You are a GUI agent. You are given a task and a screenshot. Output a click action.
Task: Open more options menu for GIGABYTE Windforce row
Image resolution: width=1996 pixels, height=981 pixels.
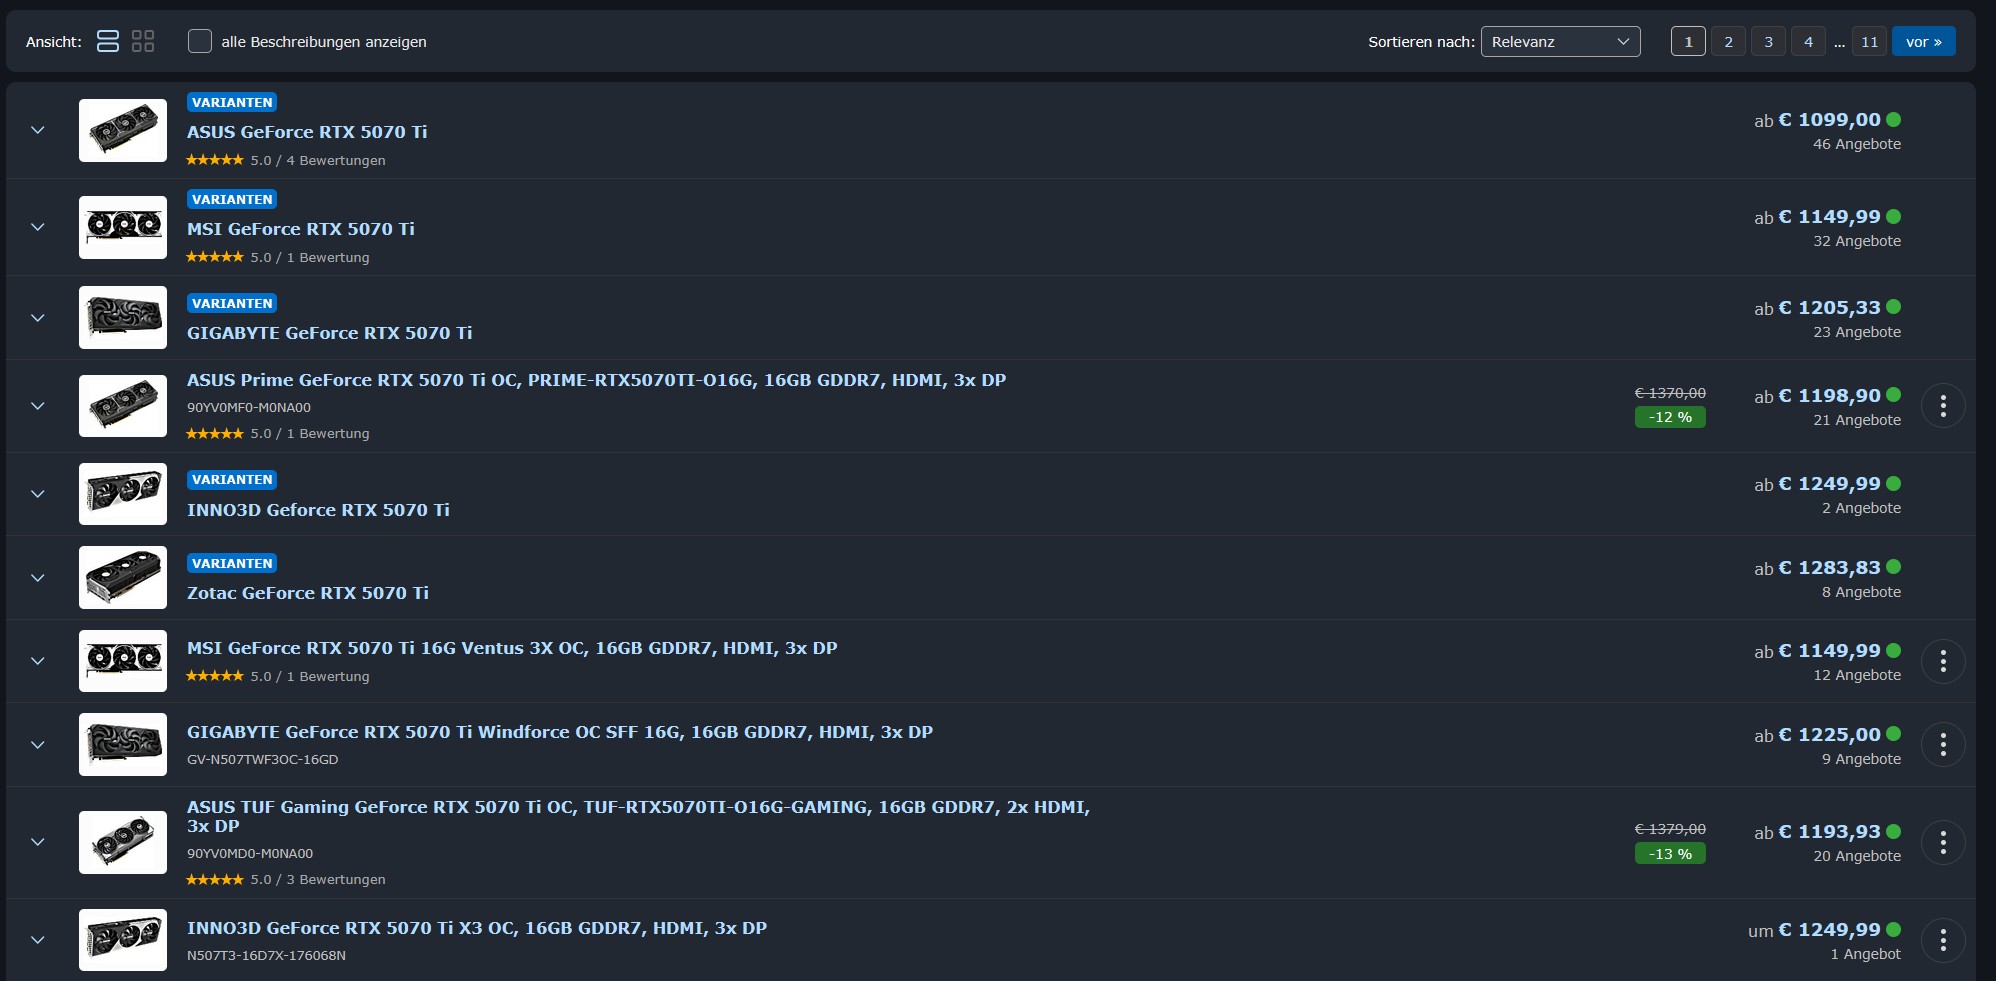1943,745
